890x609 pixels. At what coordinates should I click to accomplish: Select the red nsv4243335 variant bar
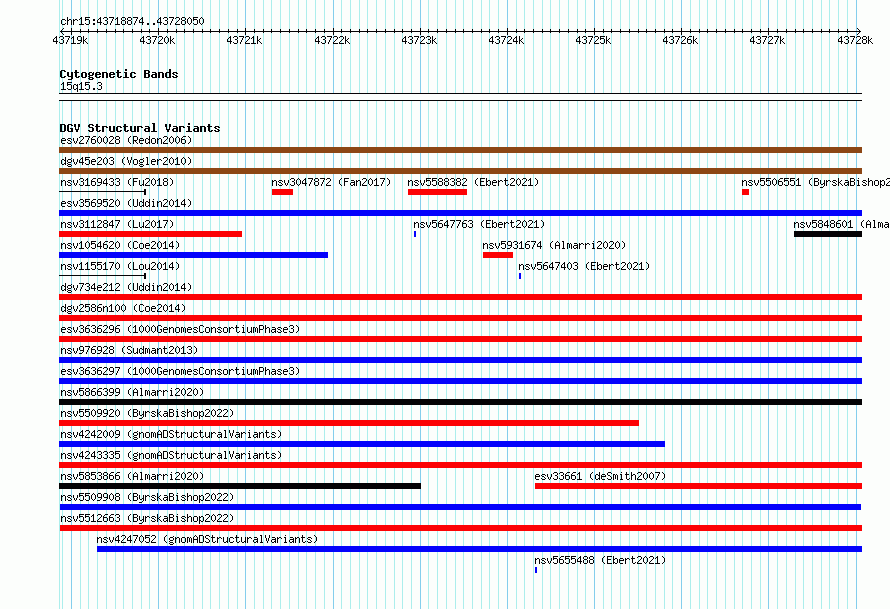[460, 465]
